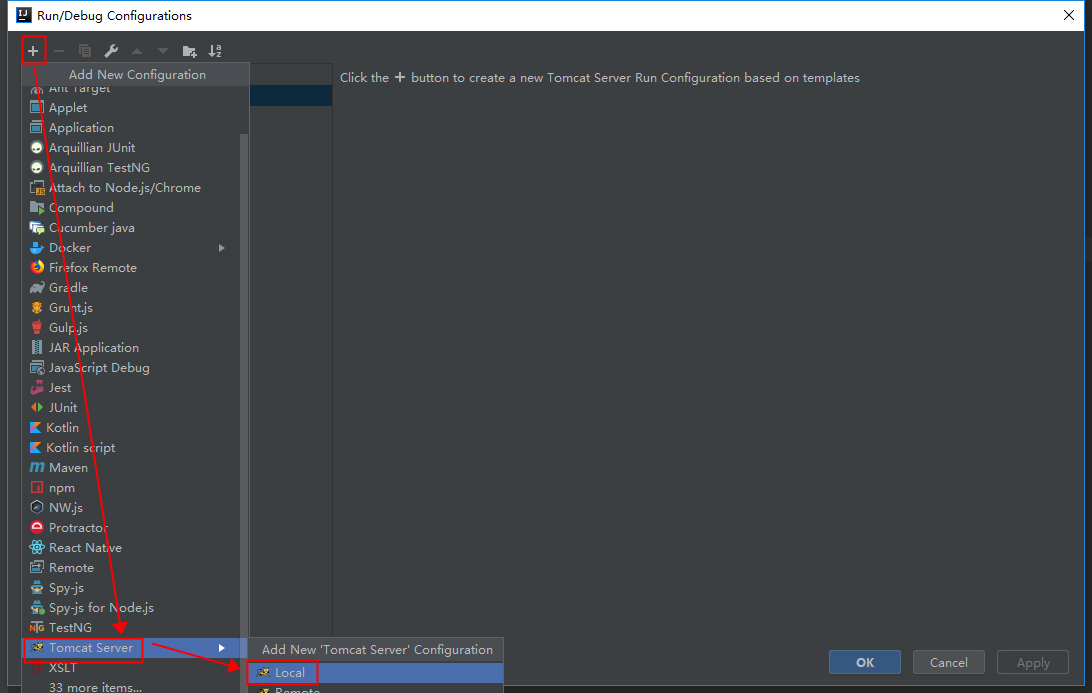Select Spy-js configuration type
This screenshot has height=693, width=1092.
[131, 588]
